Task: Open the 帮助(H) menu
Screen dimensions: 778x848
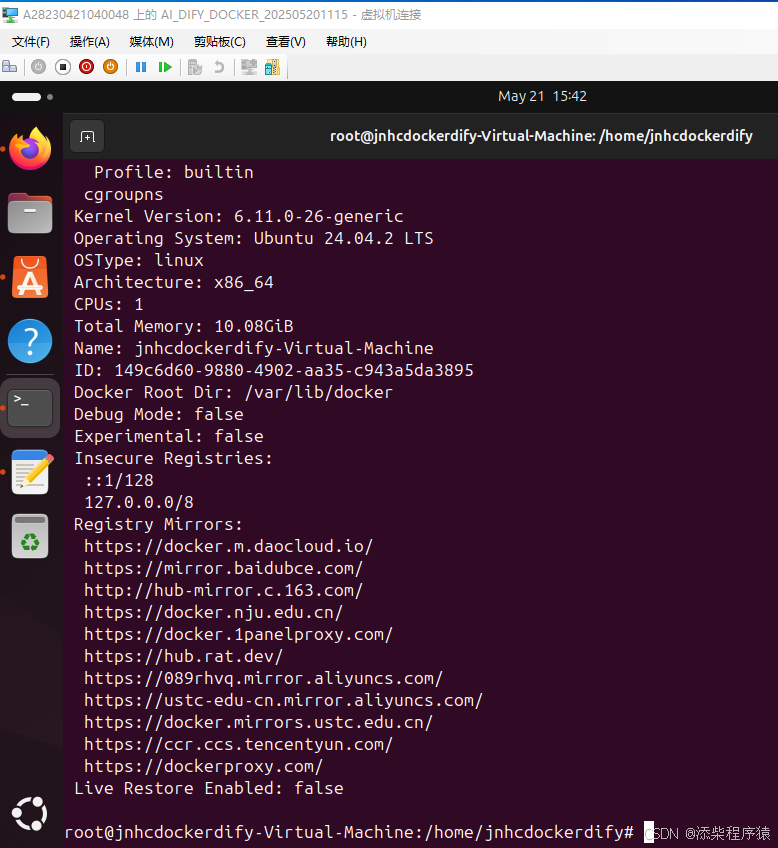Action: click(346, 42)
